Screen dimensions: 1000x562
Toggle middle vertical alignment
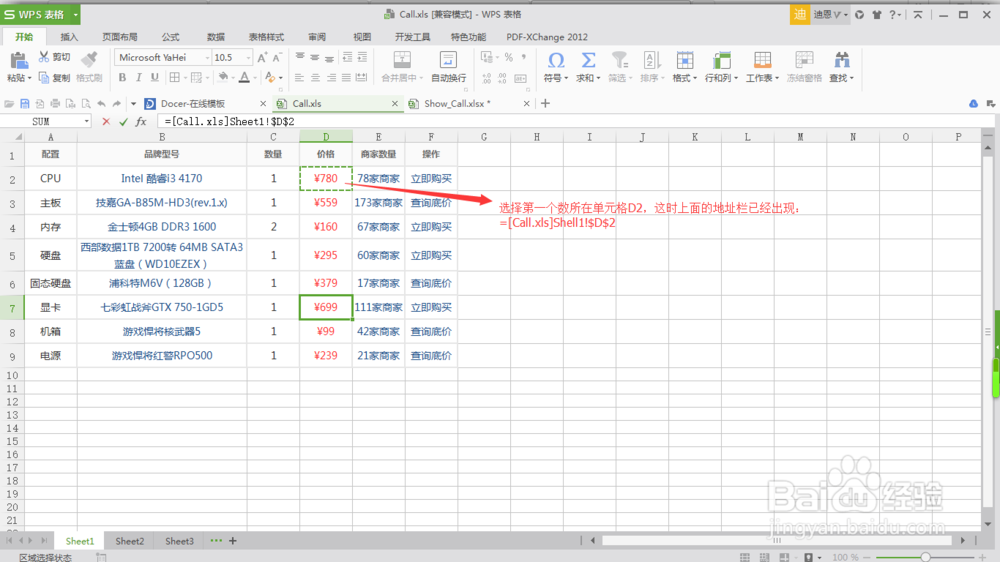click(x=315, y=57)
